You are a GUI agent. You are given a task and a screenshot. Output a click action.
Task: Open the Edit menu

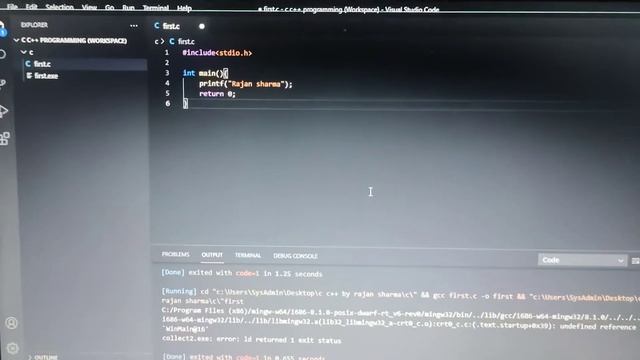[31, 7]
